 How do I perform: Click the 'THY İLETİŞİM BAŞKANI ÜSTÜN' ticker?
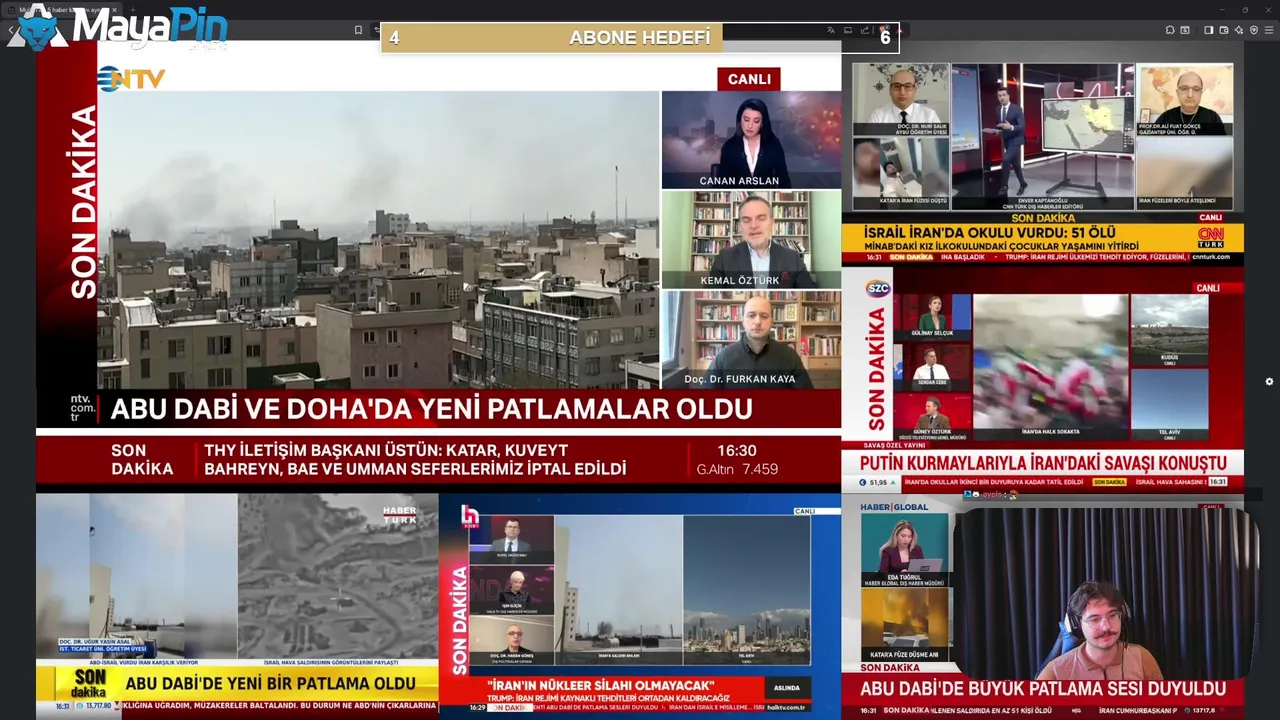(x=415, y=460)
